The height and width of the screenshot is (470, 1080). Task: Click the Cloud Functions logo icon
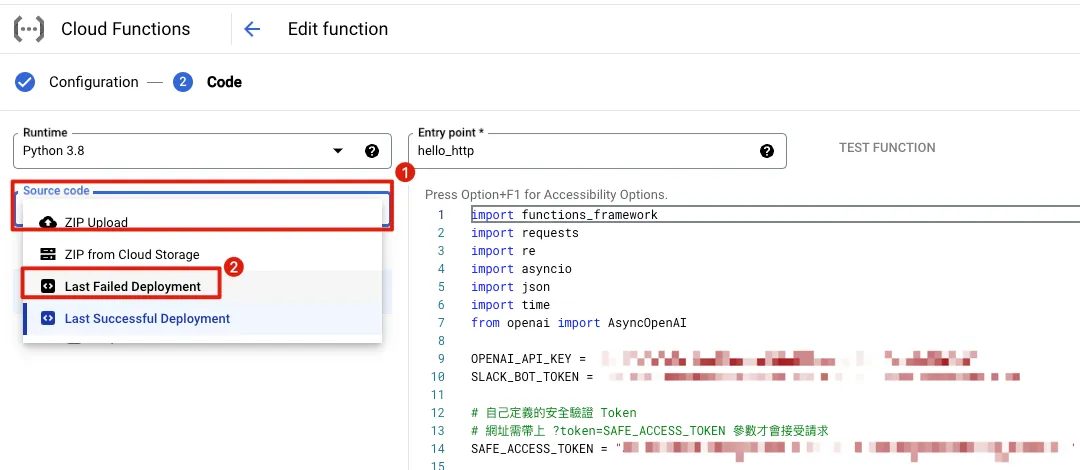coord(29,29)
